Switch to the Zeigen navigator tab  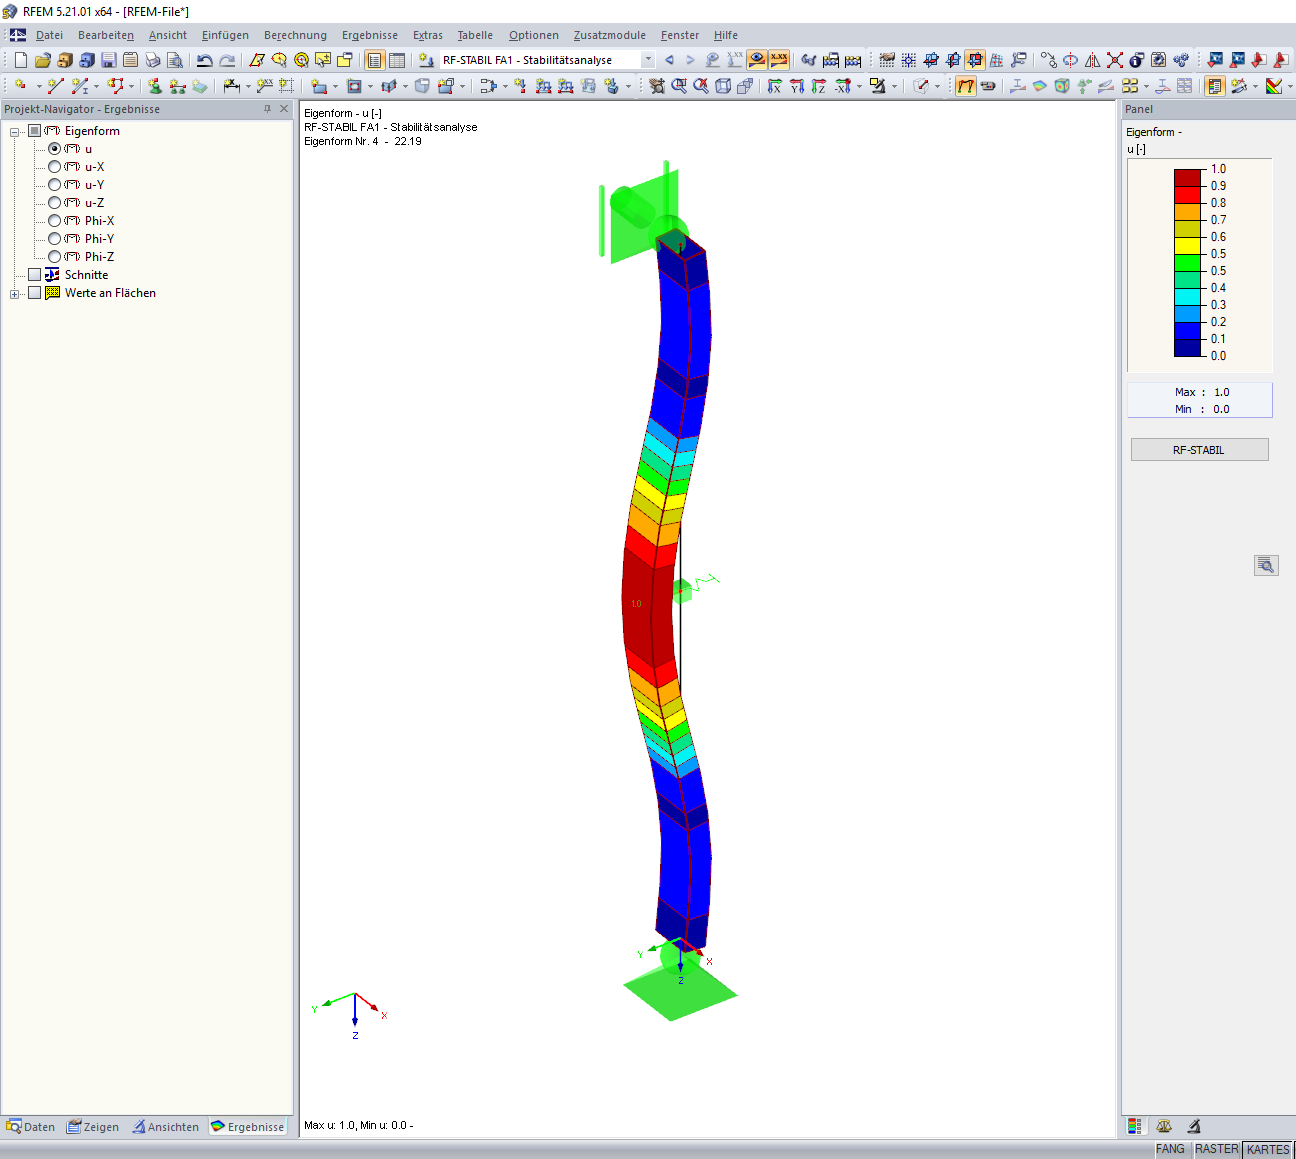[x=93, y=1127]
